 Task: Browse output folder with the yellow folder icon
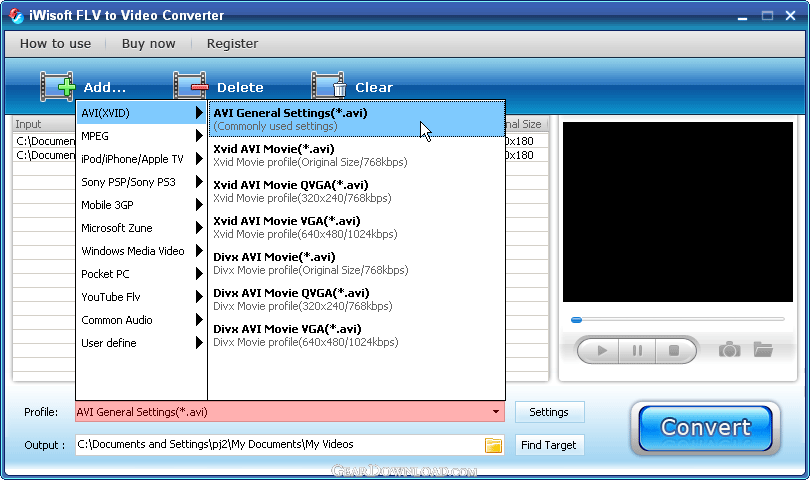coord(493,445)
